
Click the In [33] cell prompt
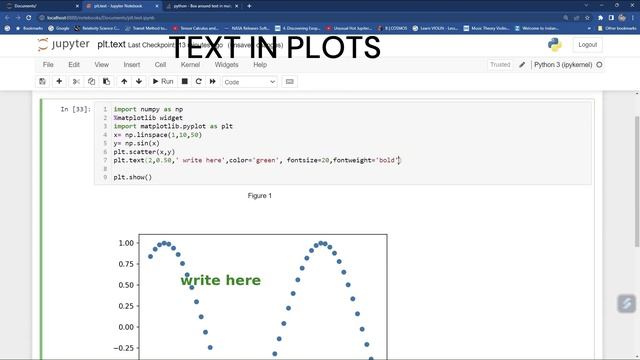[x=76, y=109]
